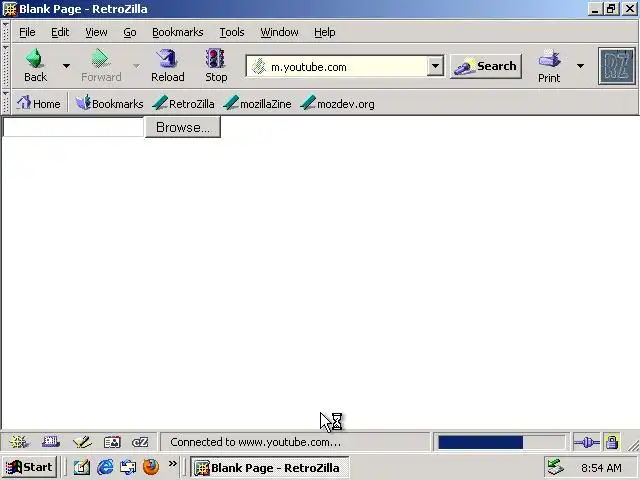Open the Navigator component in the status bar
Image resolution: width=640 pixels, height=480 pixels.
(x=19, y=442)
